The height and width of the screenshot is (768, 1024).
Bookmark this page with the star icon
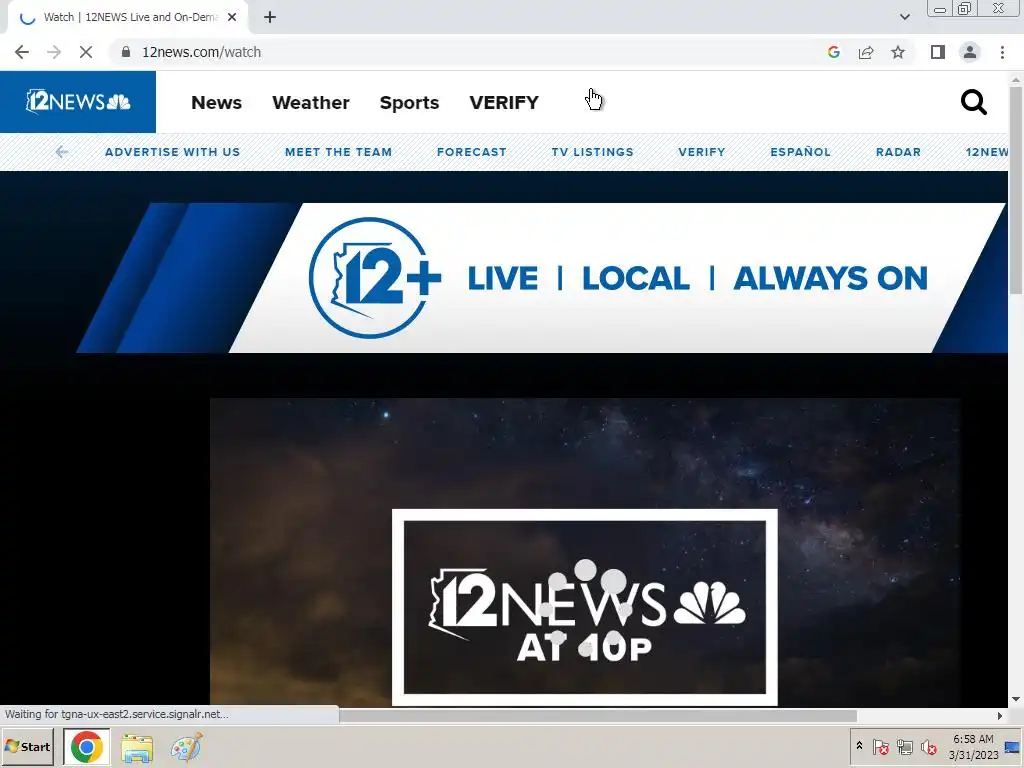click(898, 52)
